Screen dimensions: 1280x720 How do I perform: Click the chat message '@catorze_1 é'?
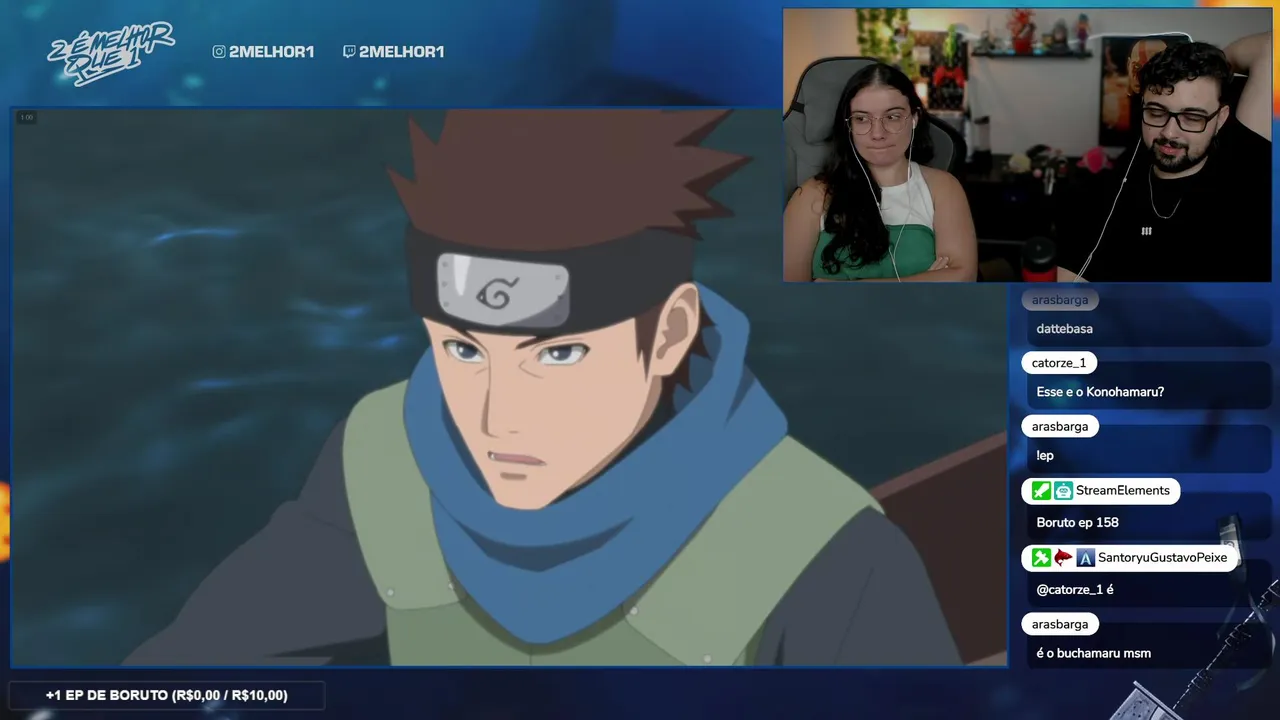[x=1075, y=590]
